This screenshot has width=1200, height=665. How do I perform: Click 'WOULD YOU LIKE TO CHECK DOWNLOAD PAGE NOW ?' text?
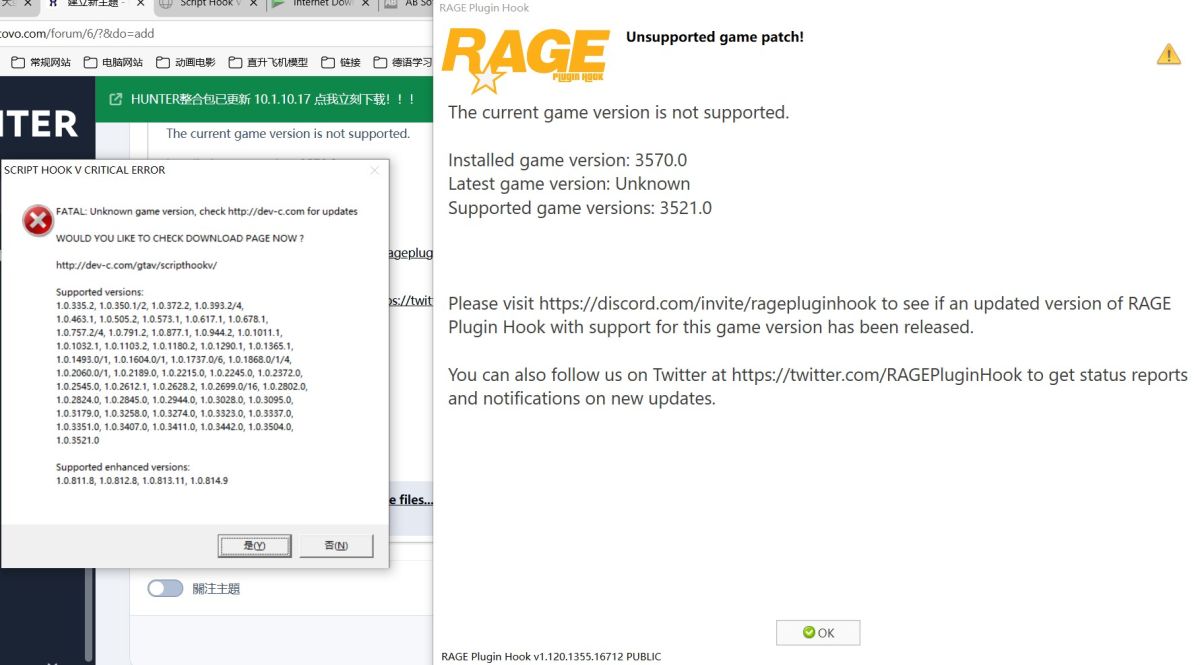(x=180, y=238)
